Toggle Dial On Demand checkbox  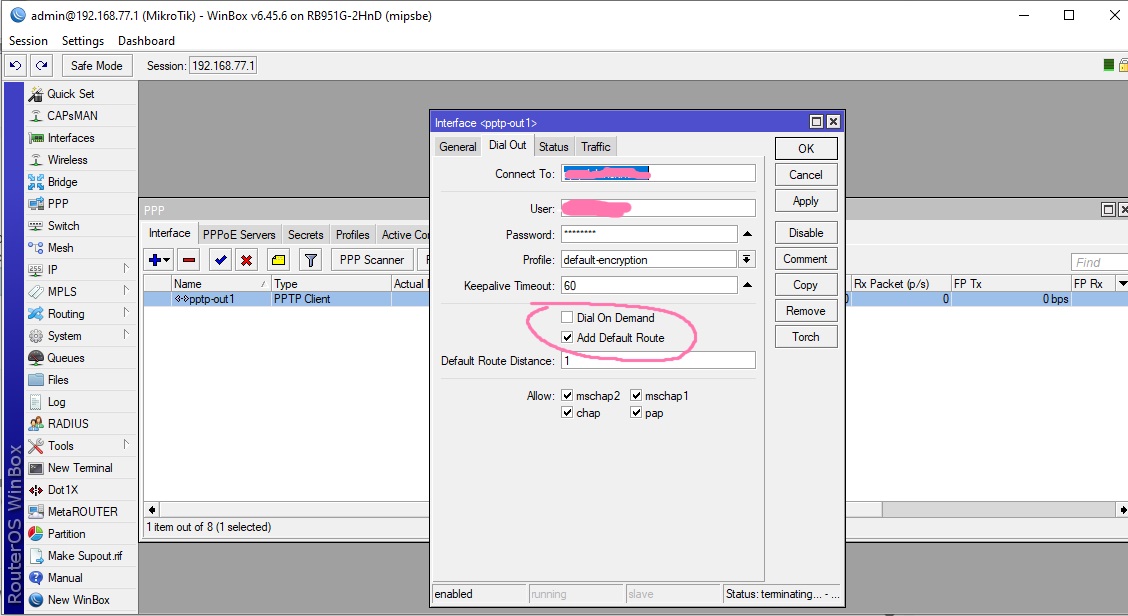click(567, 317)
